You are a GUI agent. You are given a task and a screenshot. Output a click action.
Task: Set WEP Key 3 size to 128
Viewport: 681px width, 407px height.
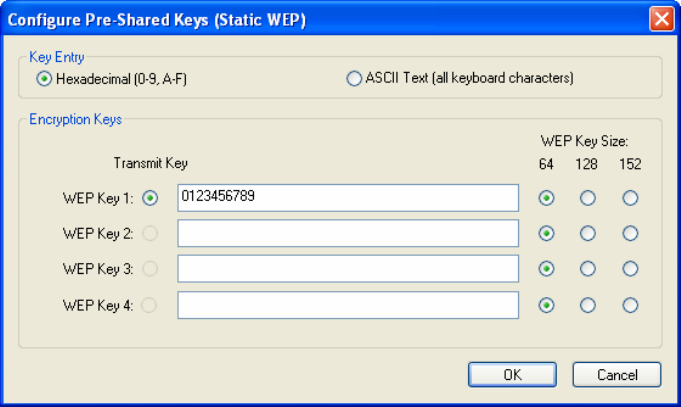(588, 269)
